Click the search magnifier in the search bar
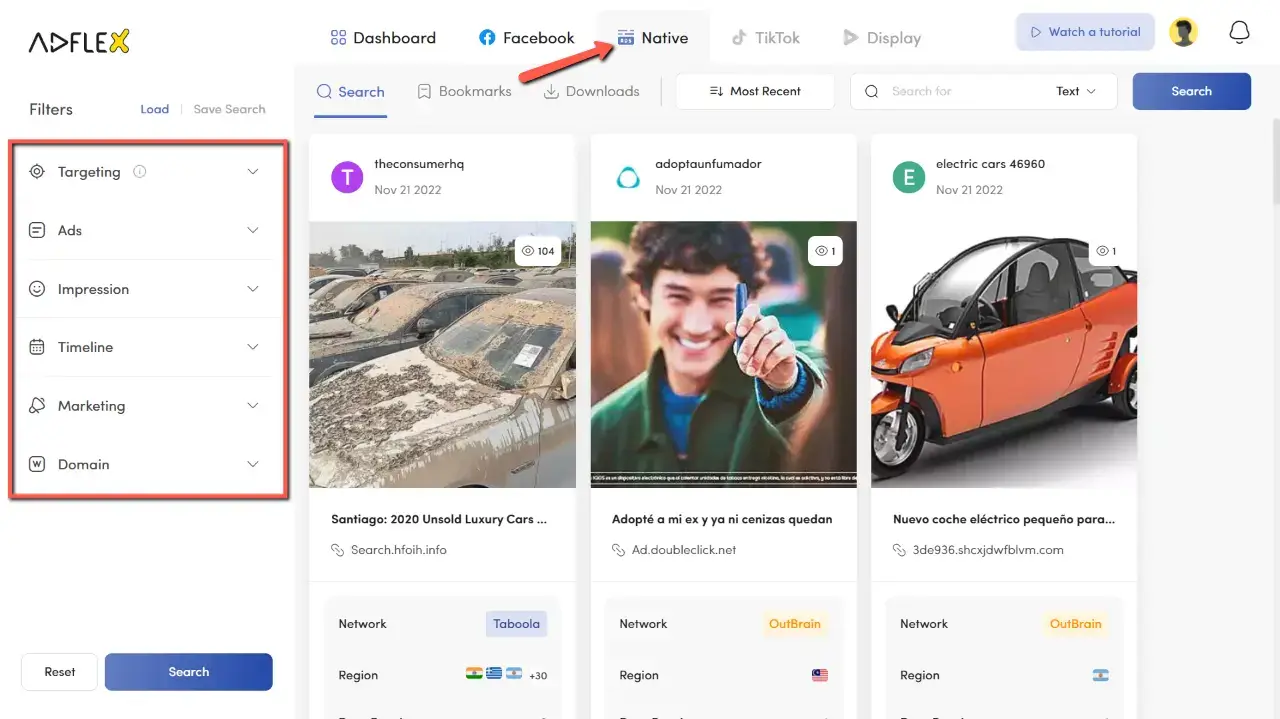 click(872, 91)
